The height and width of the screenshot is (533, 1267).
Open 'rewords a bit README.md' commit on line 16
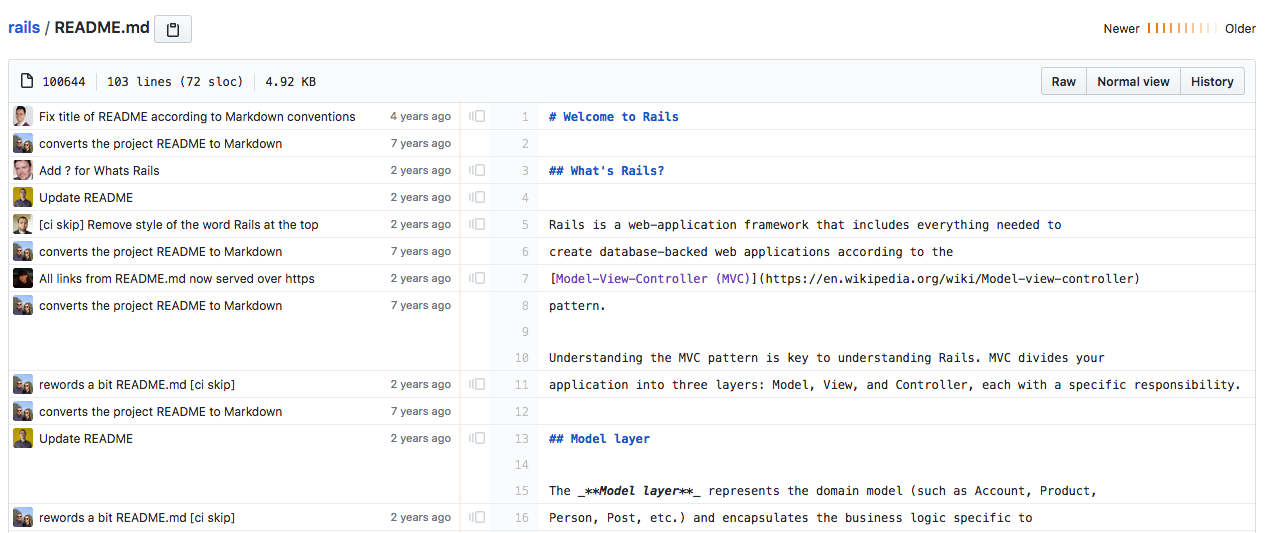coord(137,517)
